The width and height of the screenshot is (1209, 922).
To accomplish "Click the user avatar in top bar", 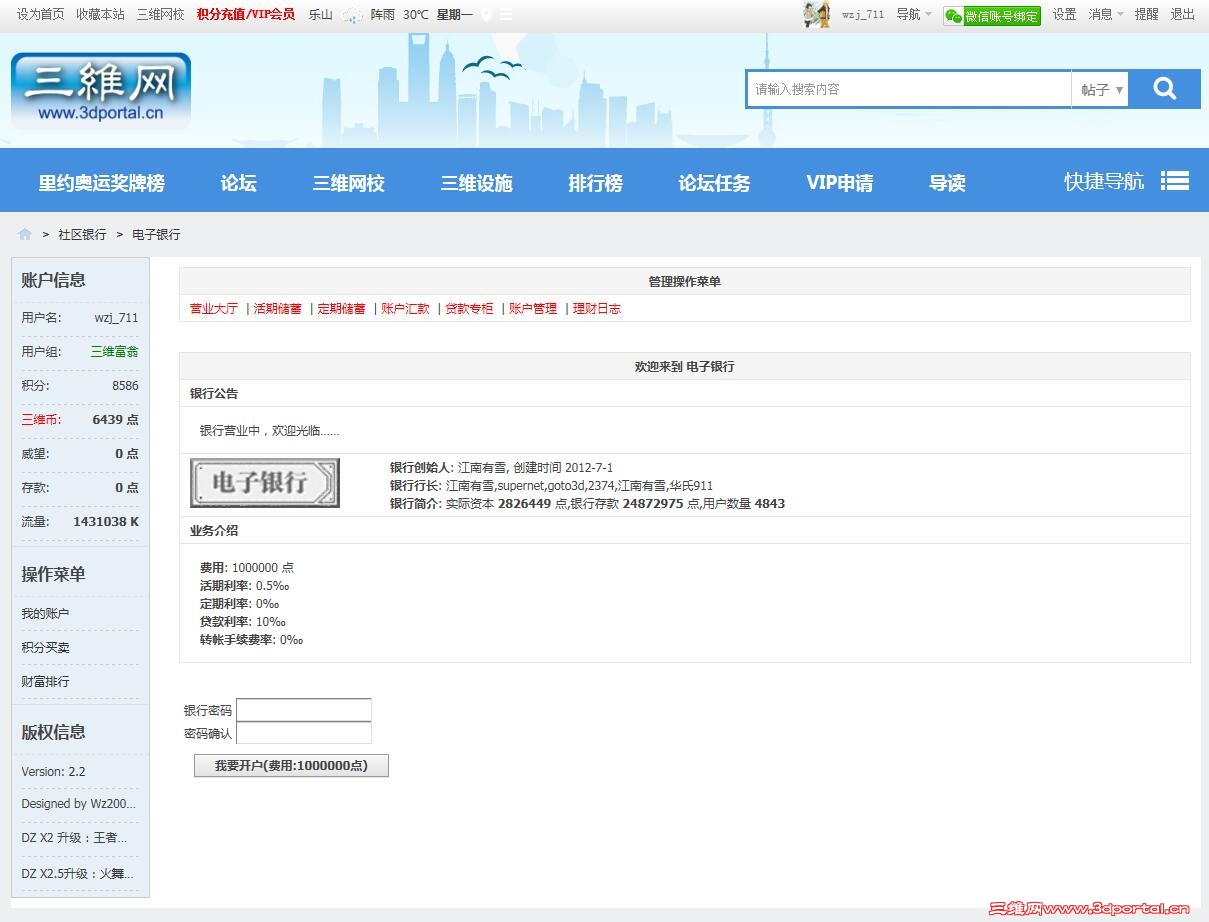I will click(816, 14).
